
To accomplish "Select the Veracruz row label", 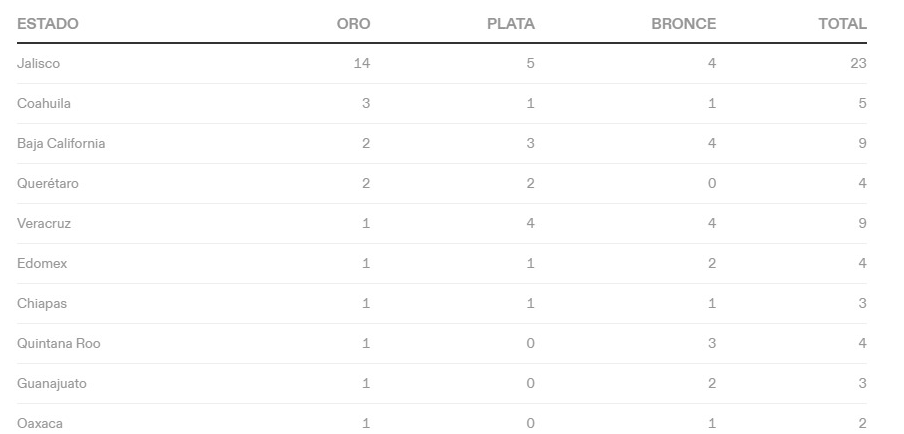I will [44, 223].
